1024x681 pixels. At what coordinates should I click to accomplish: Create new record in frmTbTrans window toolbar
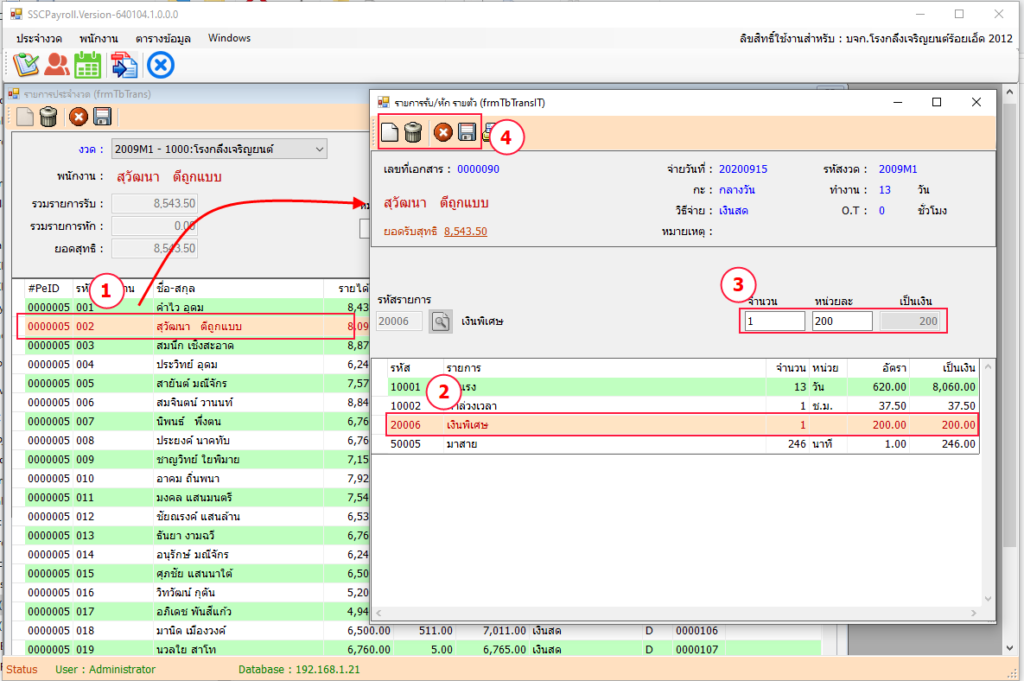(25, 117)
